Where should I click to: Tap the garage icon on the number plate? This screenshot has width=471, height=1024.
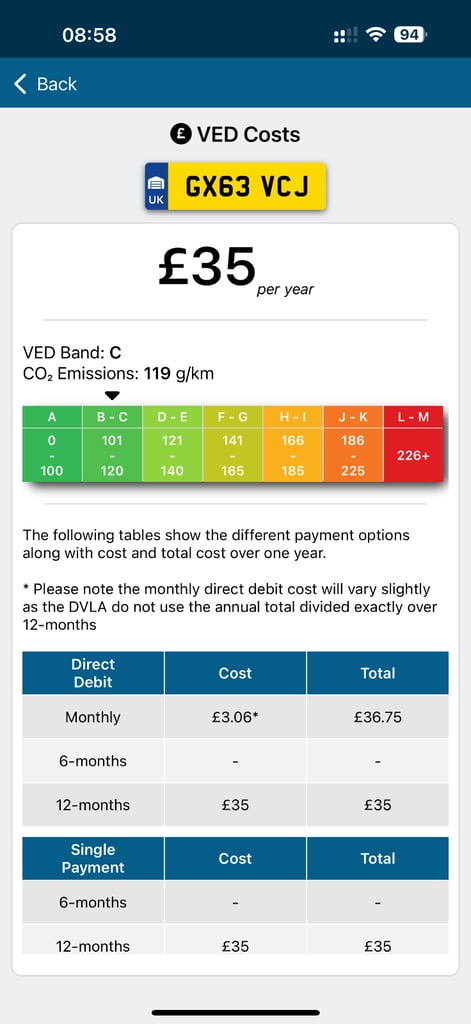[x=156, y=182]
